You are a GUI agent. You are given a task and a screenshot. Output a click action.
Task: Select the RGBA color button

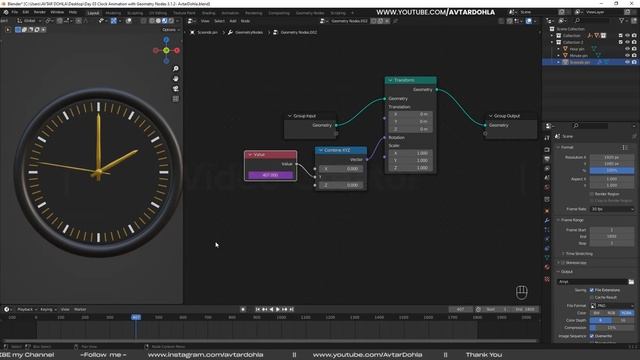[x=627, y=313]
